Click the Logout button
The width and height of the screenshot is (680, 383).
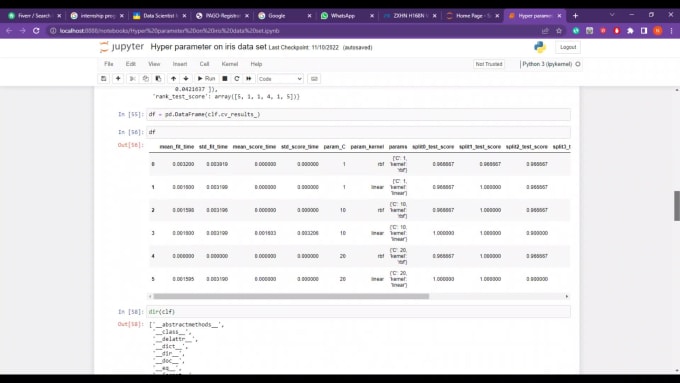[x=568, y=47]
